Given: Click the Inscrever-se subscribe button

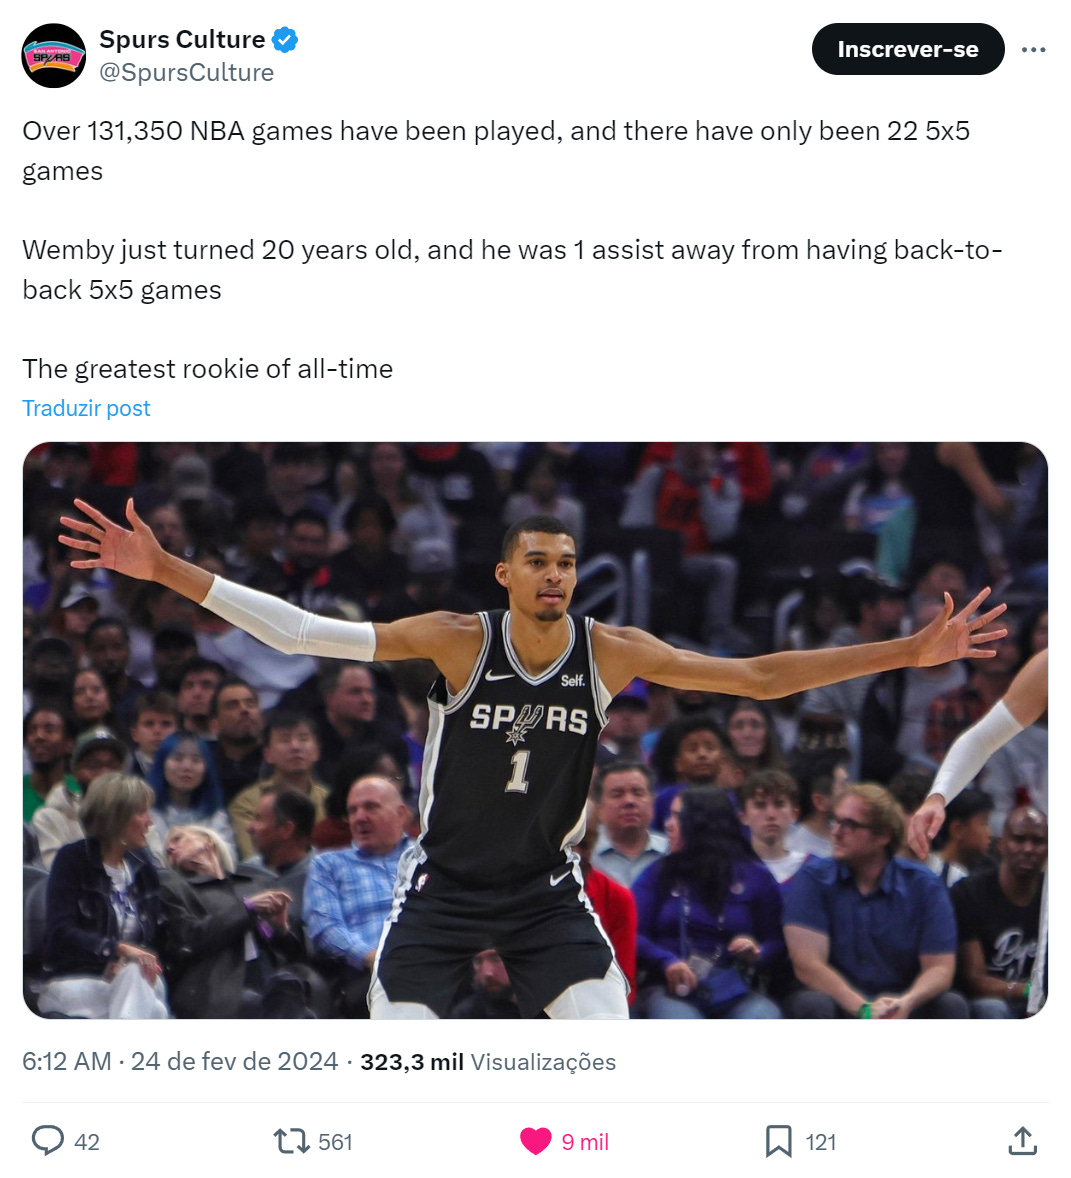Looking at the screenshot, I should [x=907, y=50].
